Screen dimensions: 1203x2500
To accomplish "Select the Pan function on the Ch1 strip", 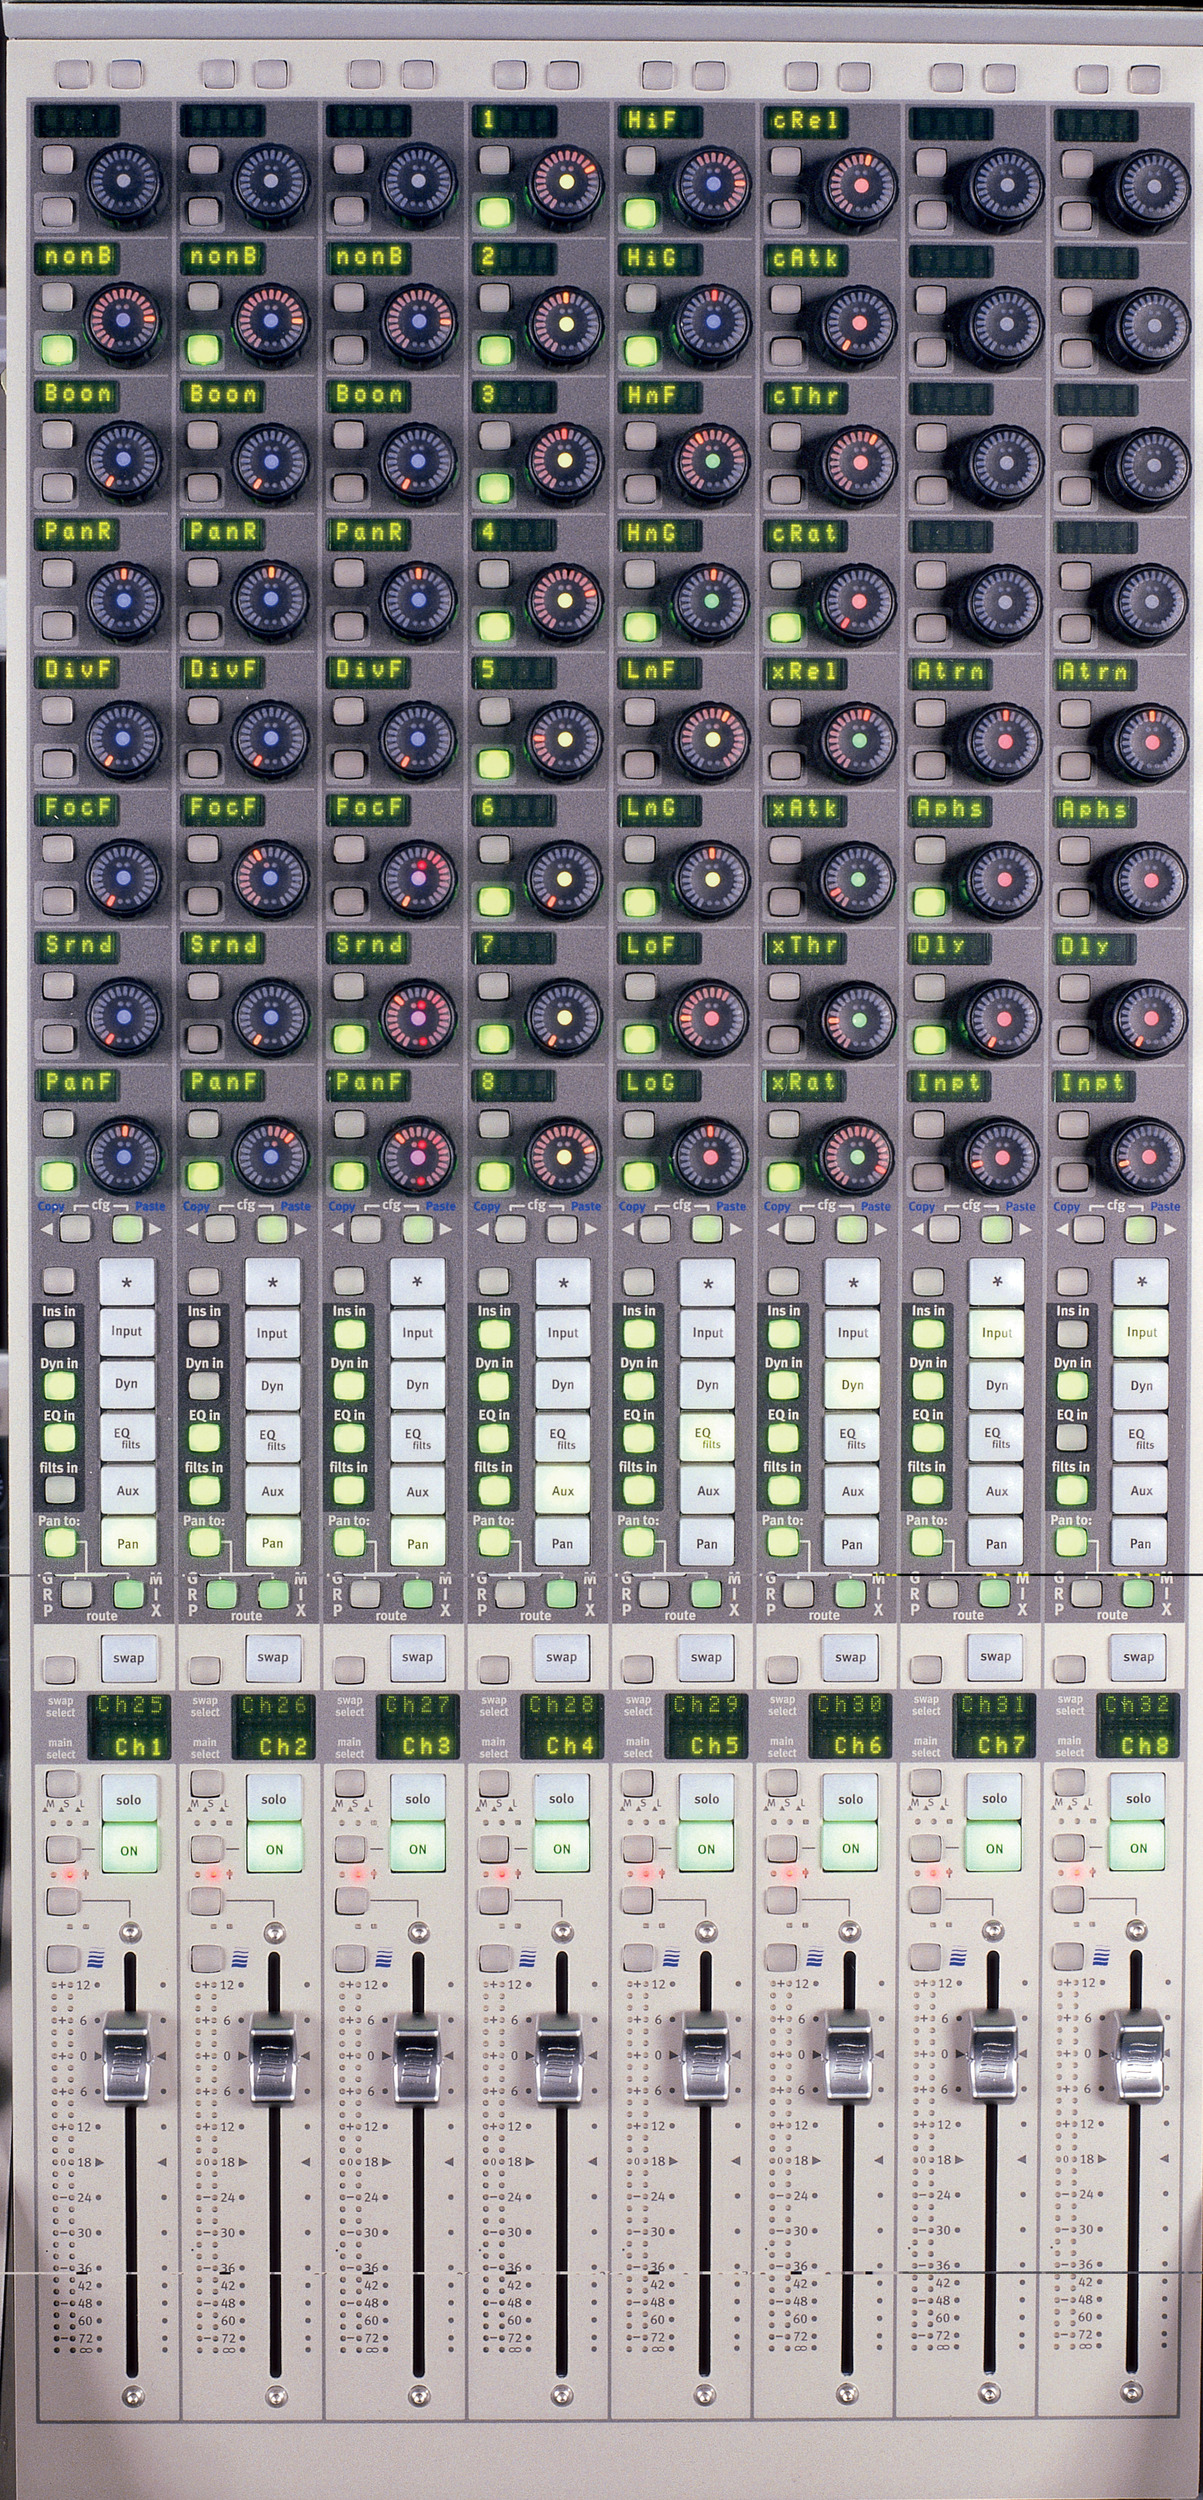I will 127,1543.
